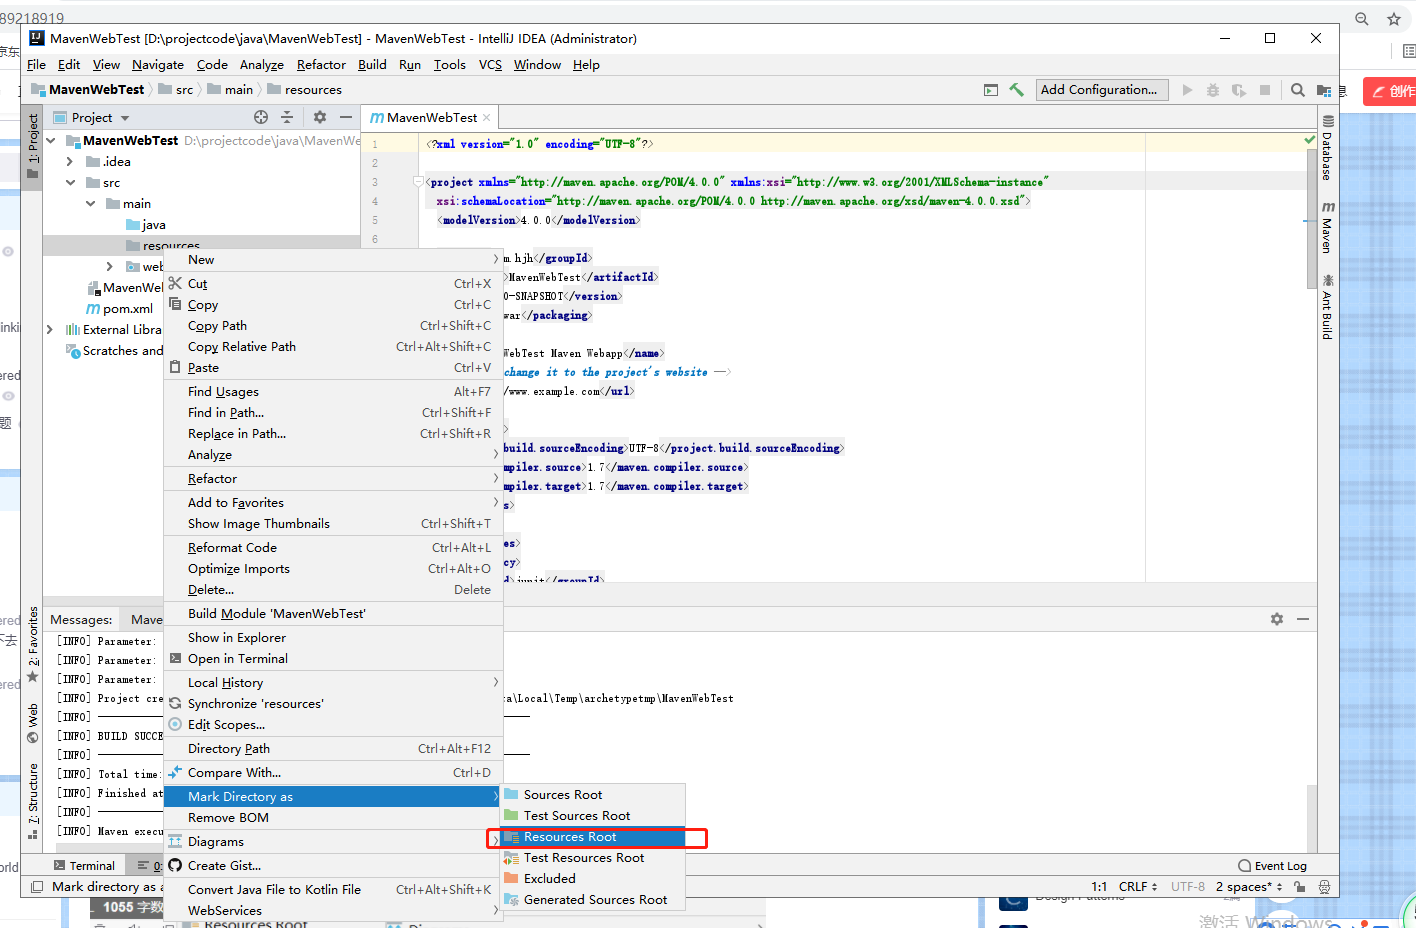The image size is (1416, 928).
Task: Click the green inspection checkmark in editor
Action: pyautogui.click(x=1310, y=140)
